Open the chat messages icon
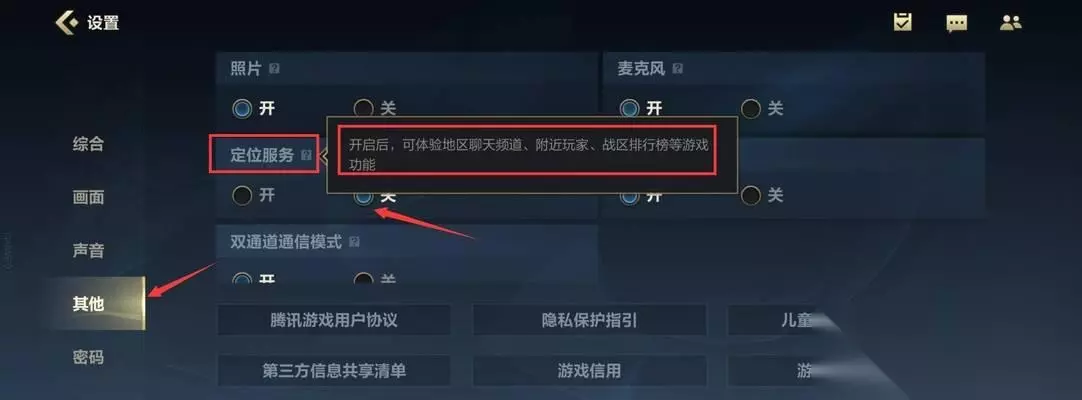1082x400 pixels. pos(956,23)
